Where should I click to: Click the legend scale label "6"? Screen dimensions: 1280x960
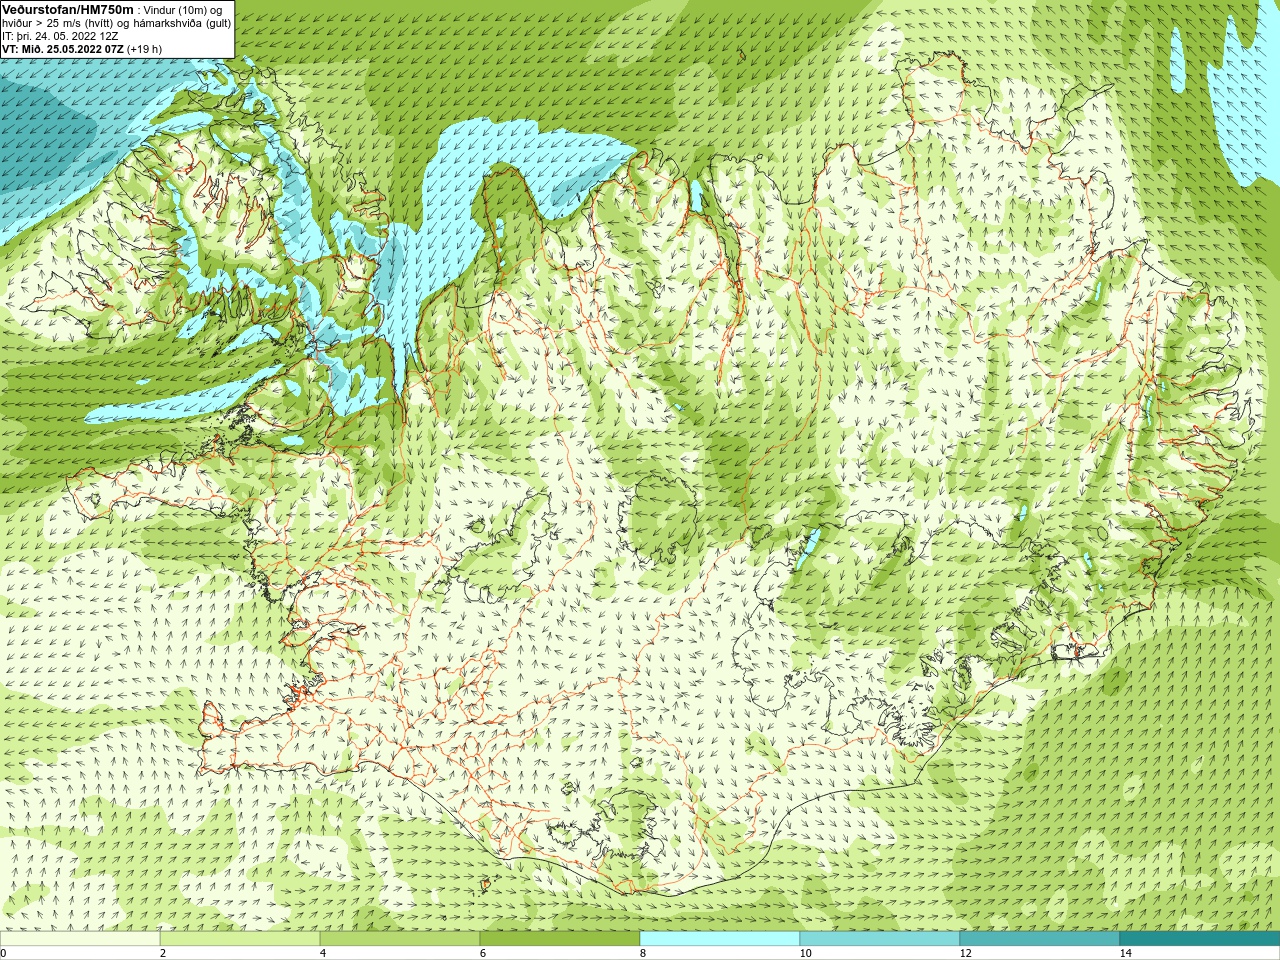483,953
